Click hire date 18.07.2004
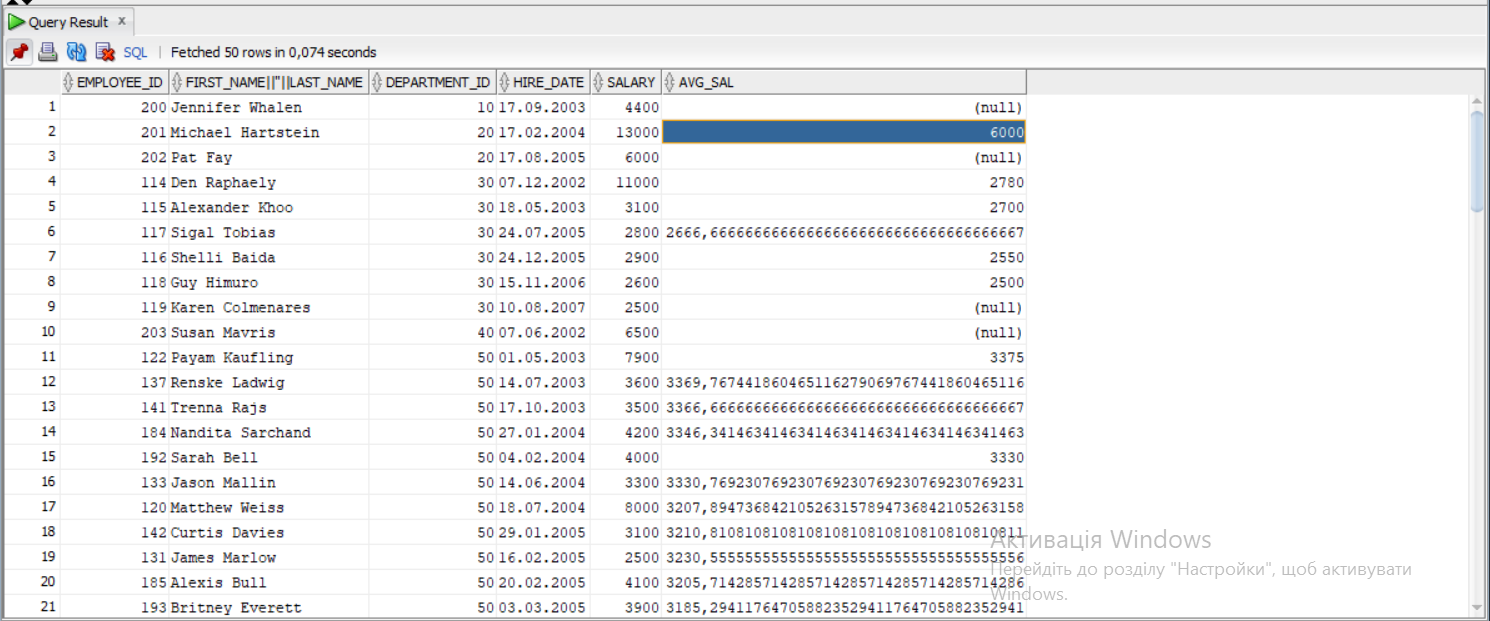1490x621 pixels. pos(543,507)
